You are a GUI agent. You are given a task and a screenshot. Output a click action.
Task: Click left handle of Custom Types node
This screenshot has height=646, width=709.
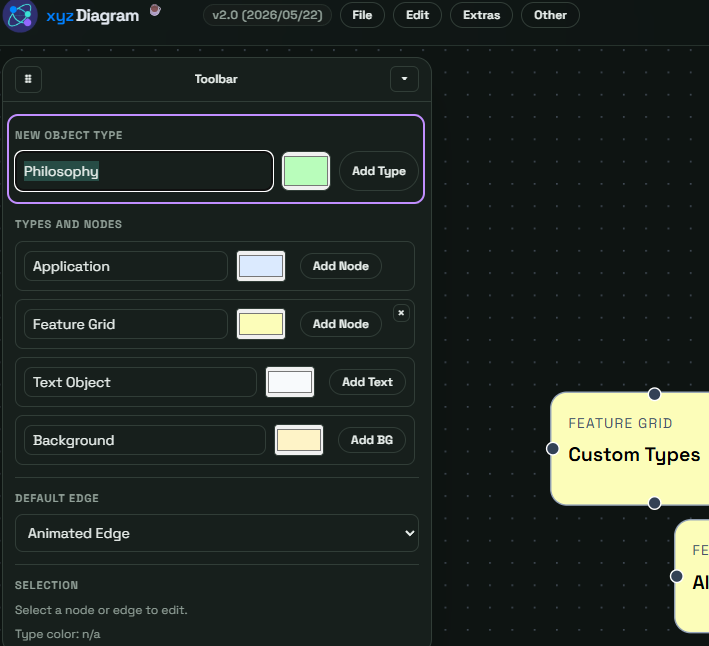click(552, 448)
